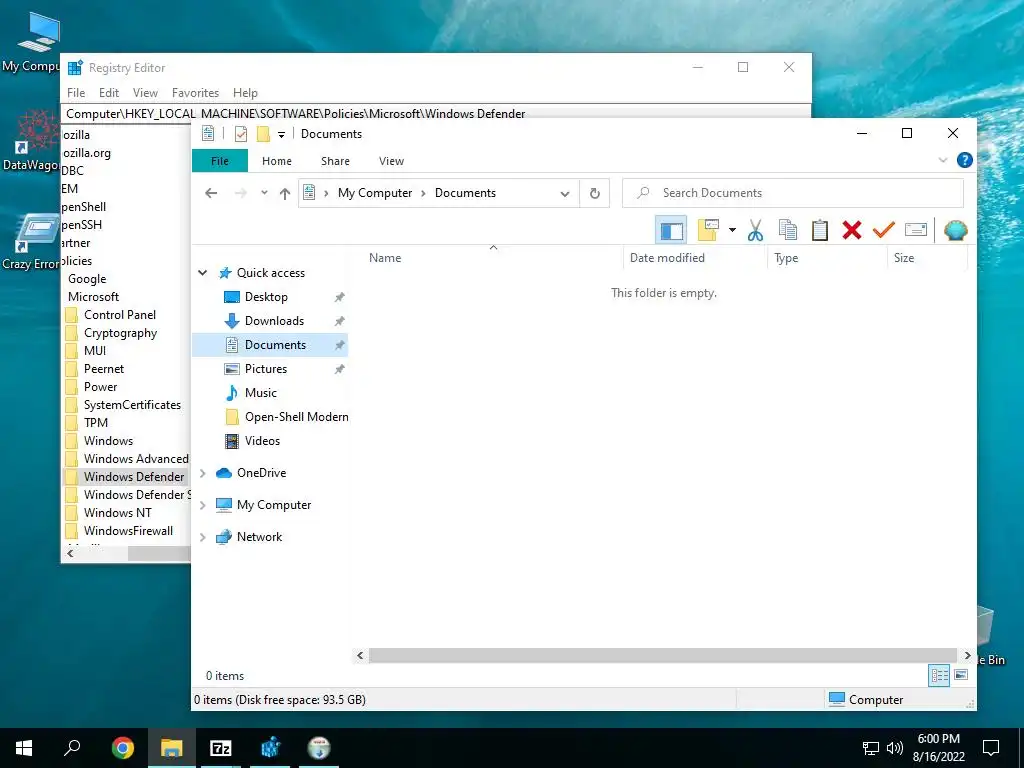Click Documents in the address breadcrumb

(x=466, y=193)
